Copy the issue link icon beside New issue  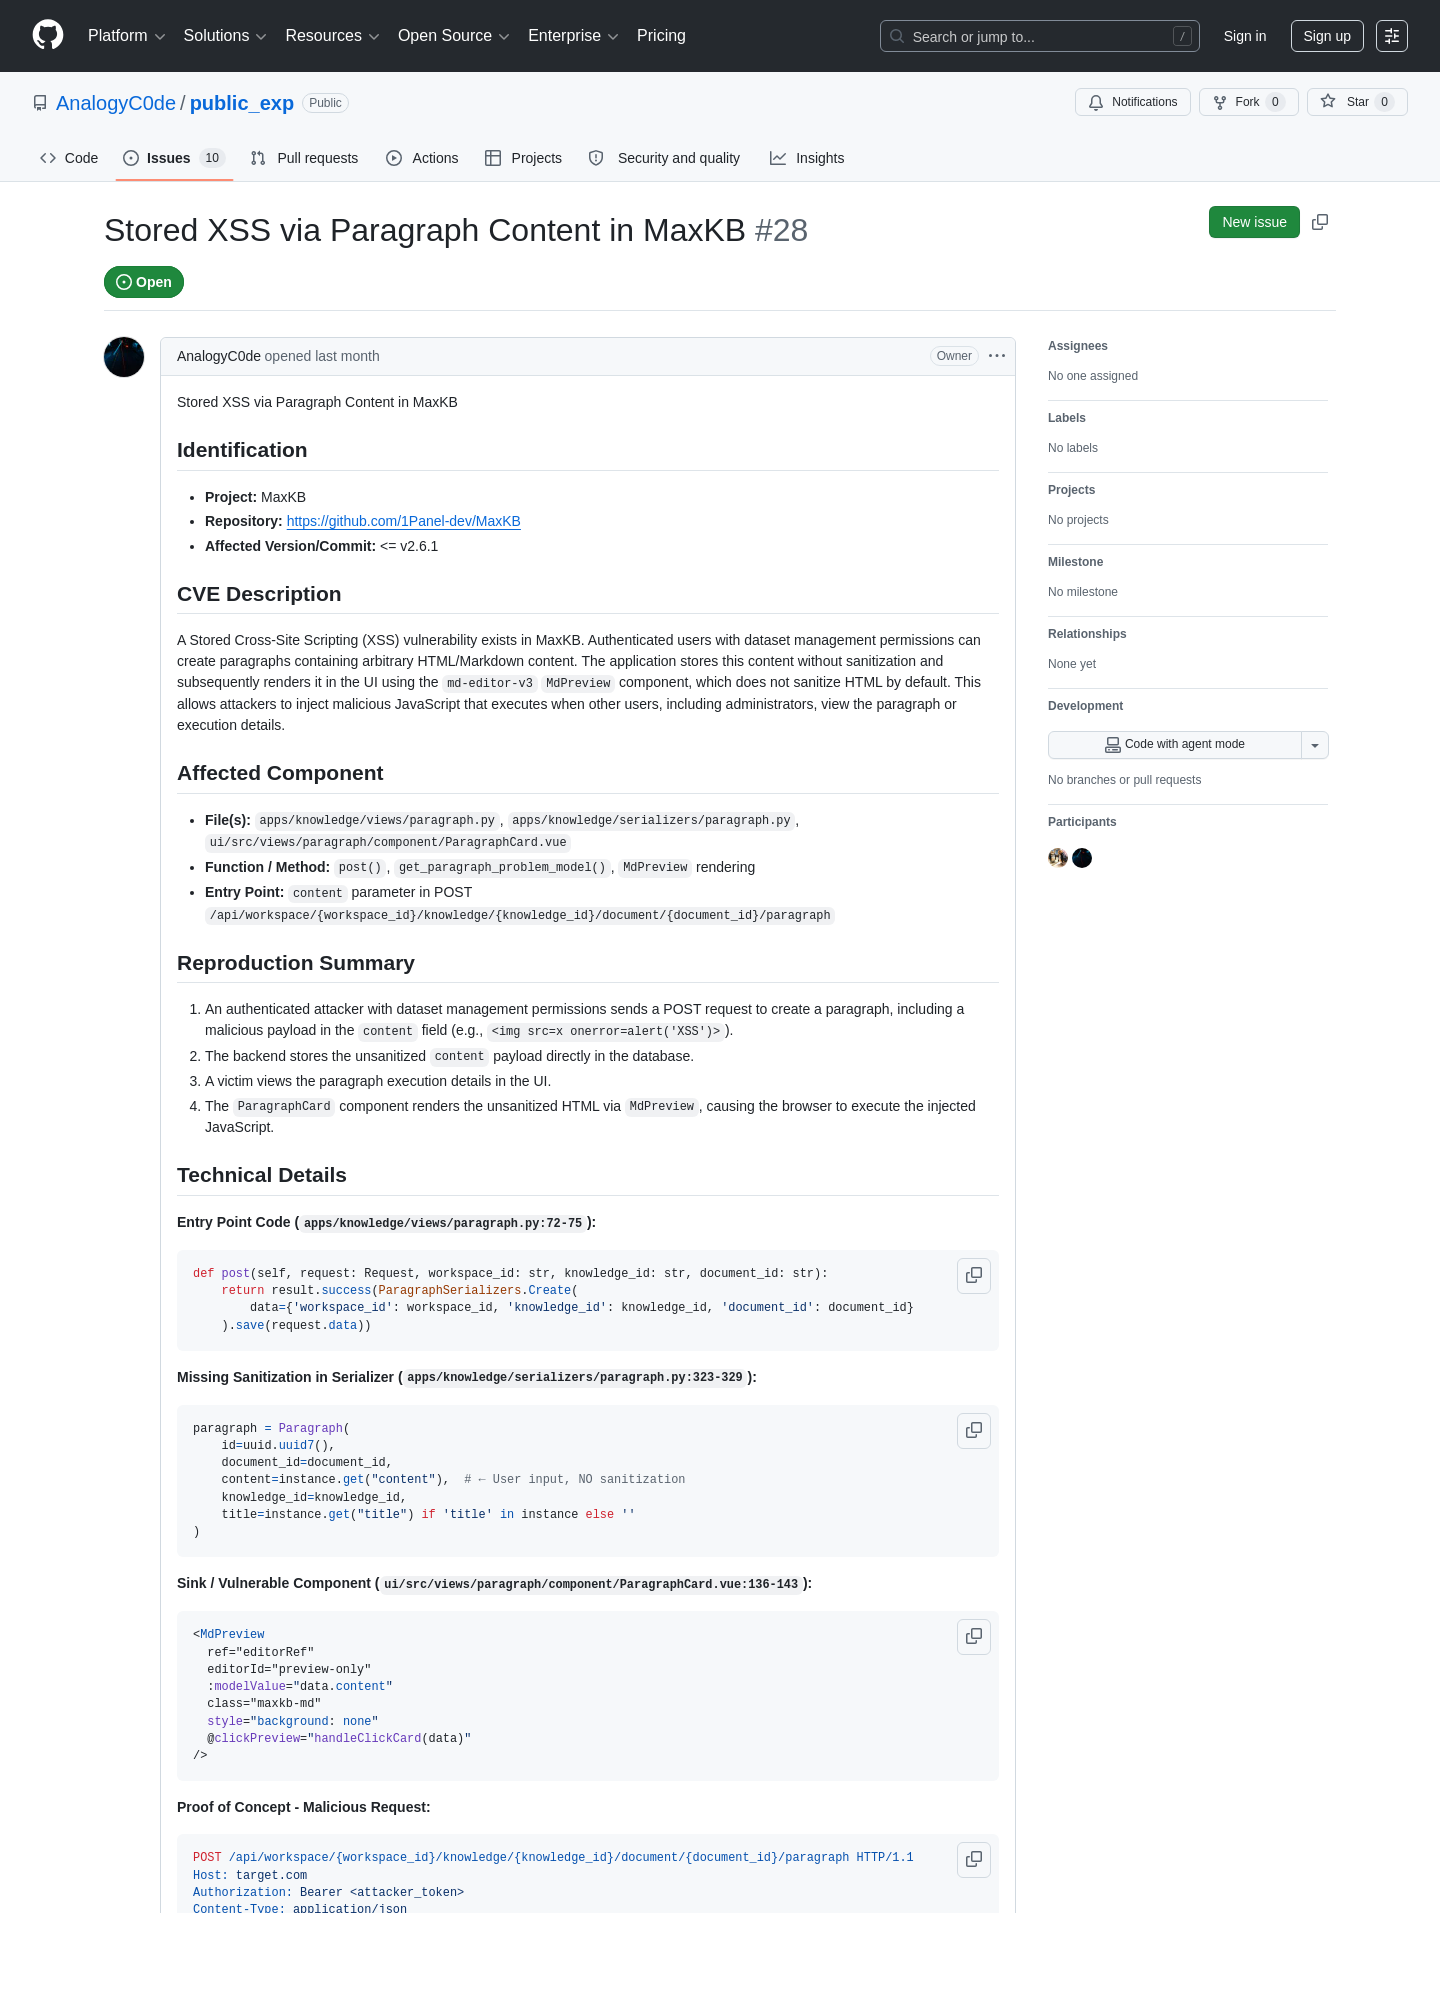(x=1320, y=222)
